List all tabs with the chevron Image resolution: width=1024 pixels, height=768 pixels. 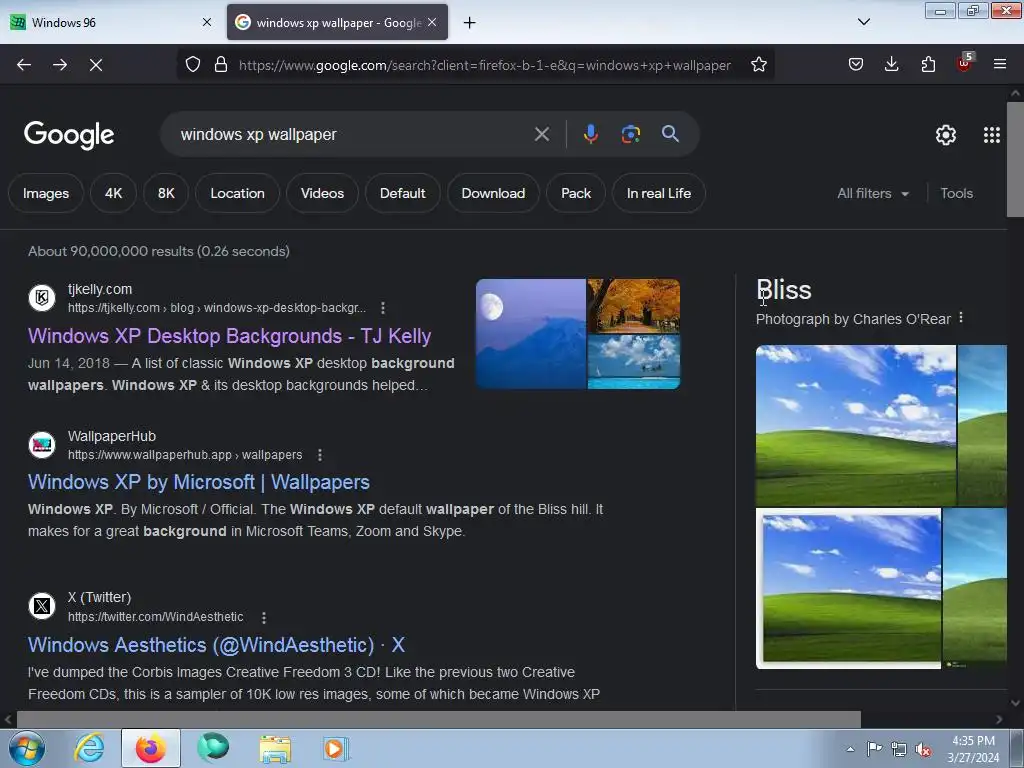(x=863, y=22)
